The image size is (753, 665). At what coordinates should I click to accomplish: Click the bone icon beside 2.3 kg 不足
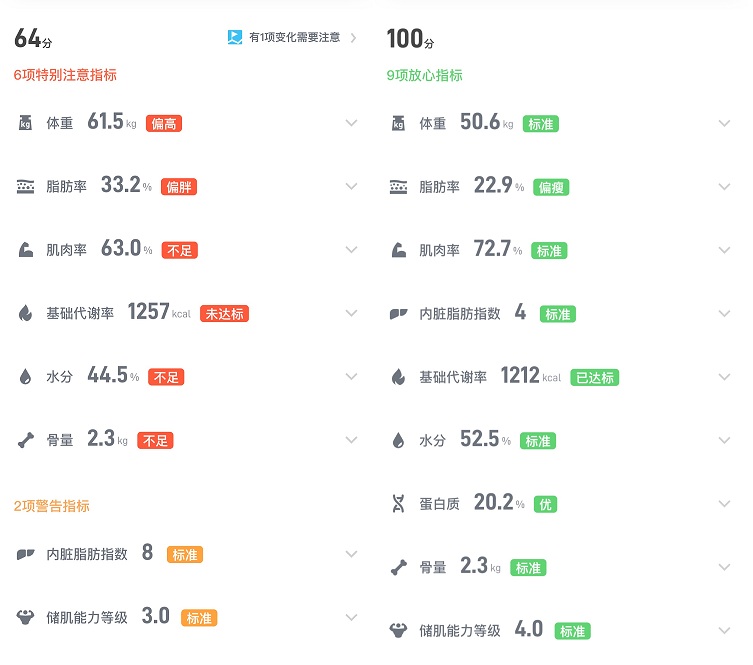(x=26, y=440)
